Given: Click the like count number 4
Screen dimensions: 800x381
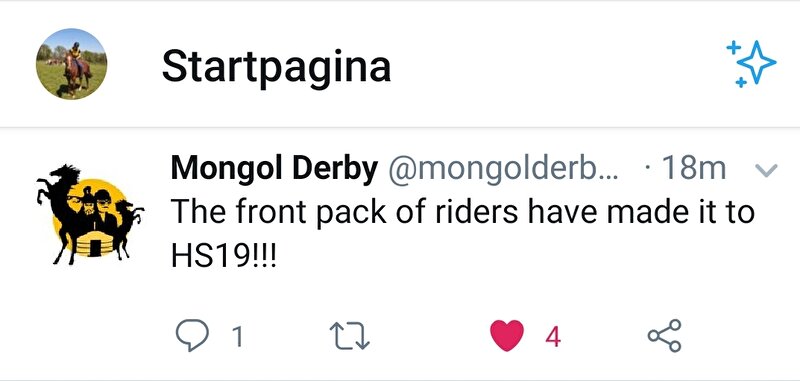Looking at the screenshot, I should pyautogui.click(x=553, y=337).
